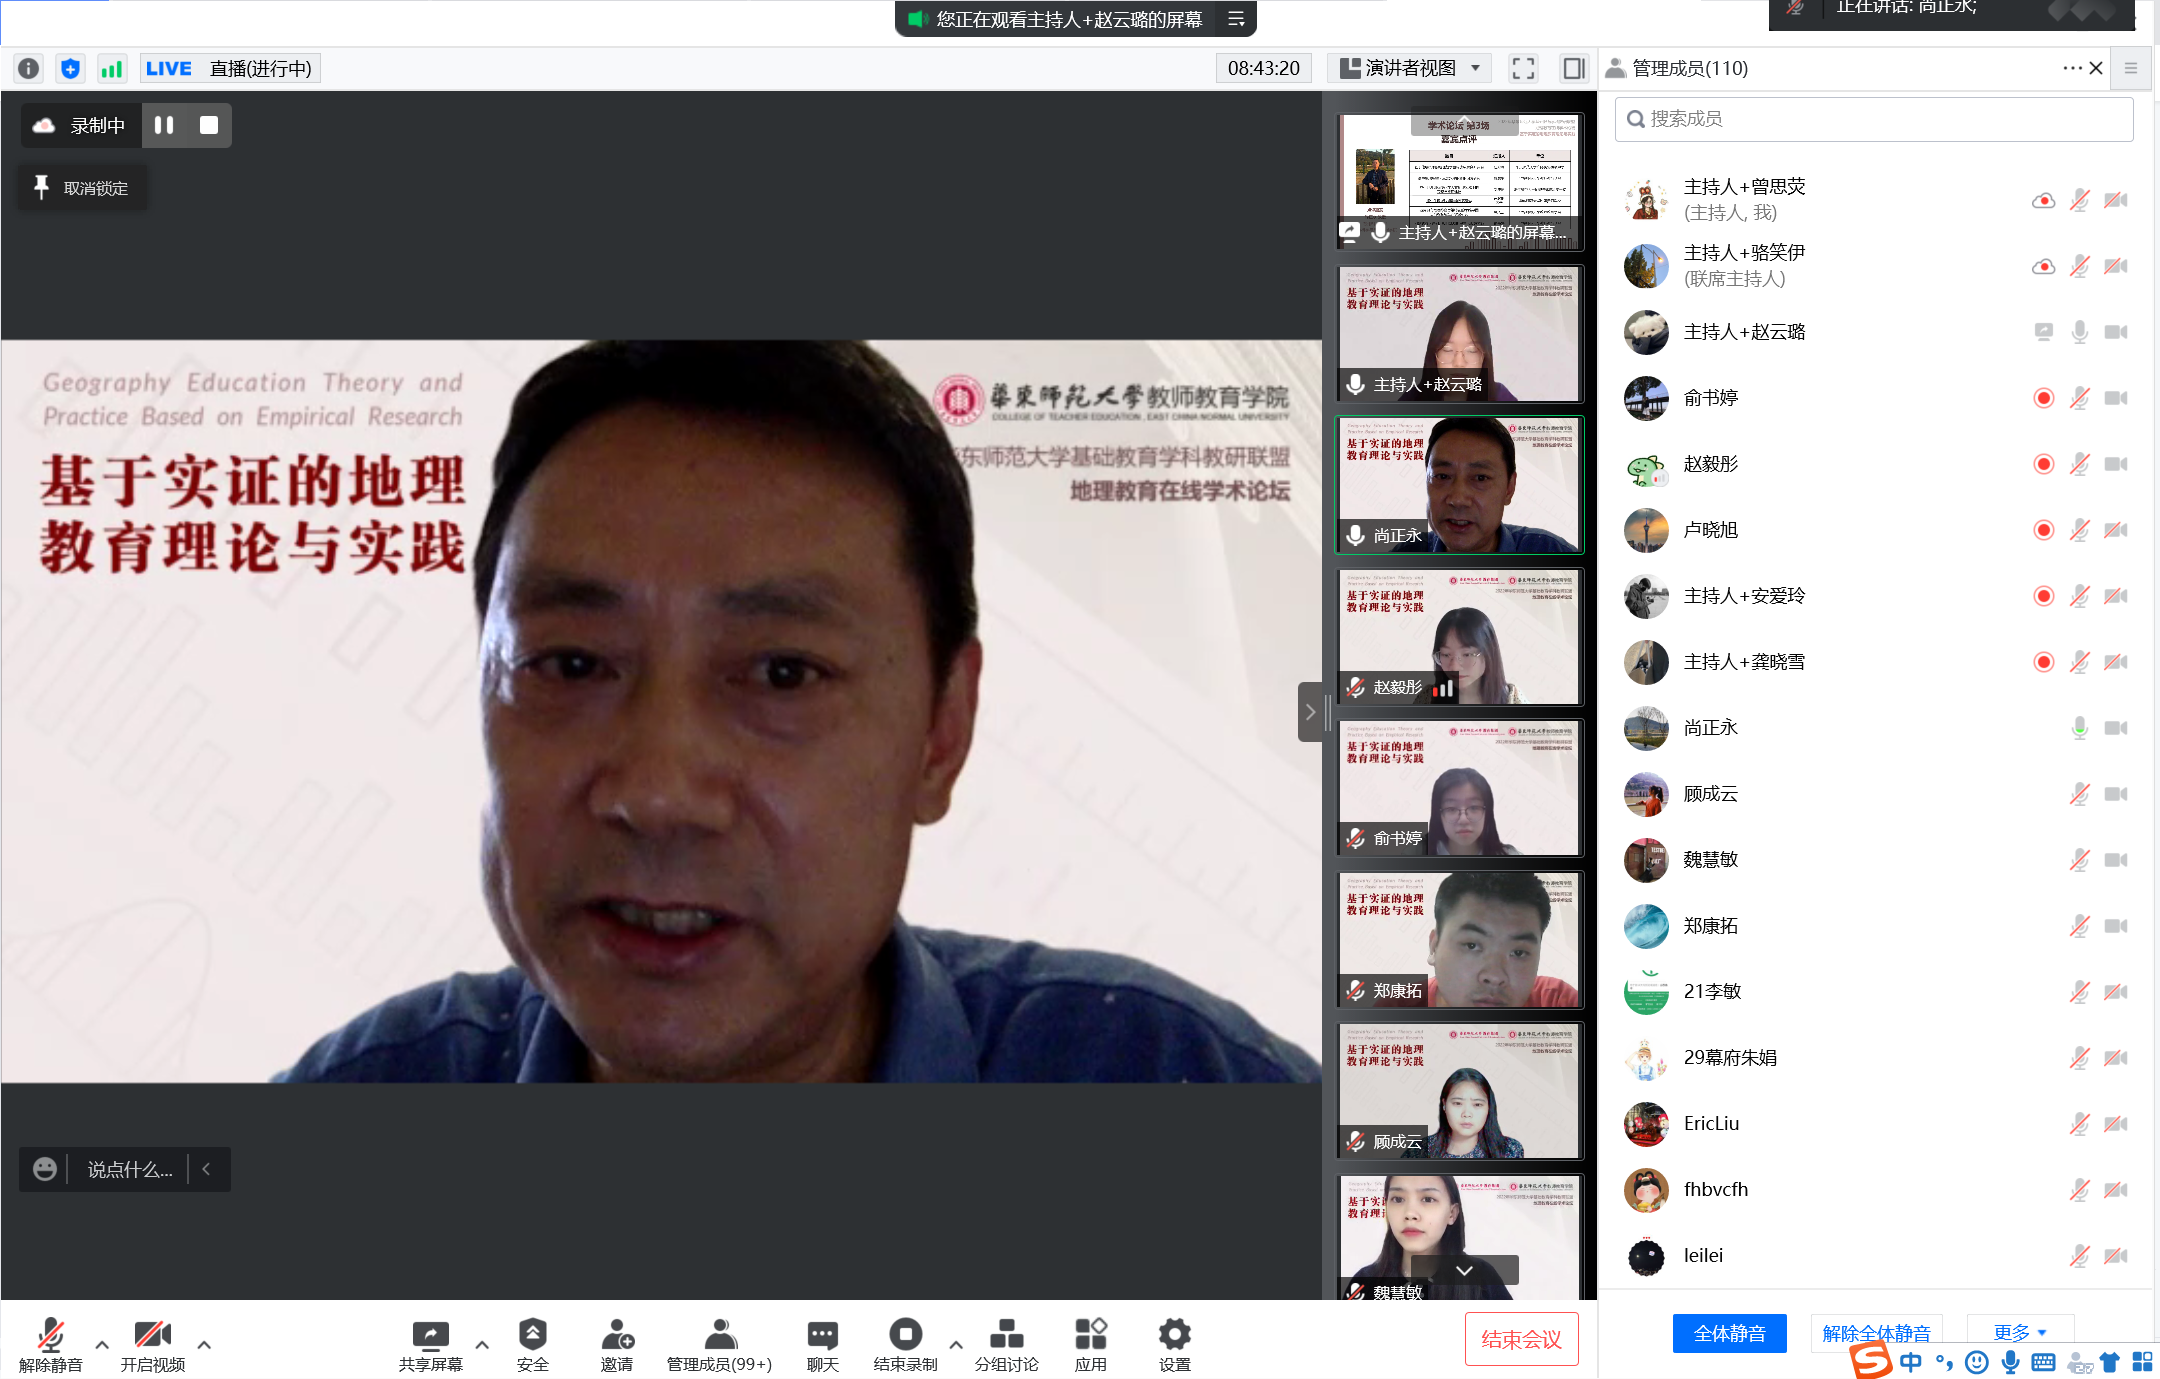
Task: Open 管理成员(99+) panel
Action: tap(719, 1344)
